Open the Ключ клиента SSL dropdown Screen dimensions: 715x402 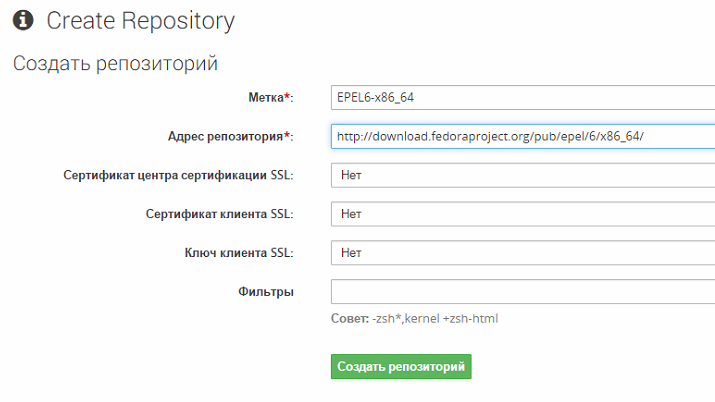coord(522,253)
